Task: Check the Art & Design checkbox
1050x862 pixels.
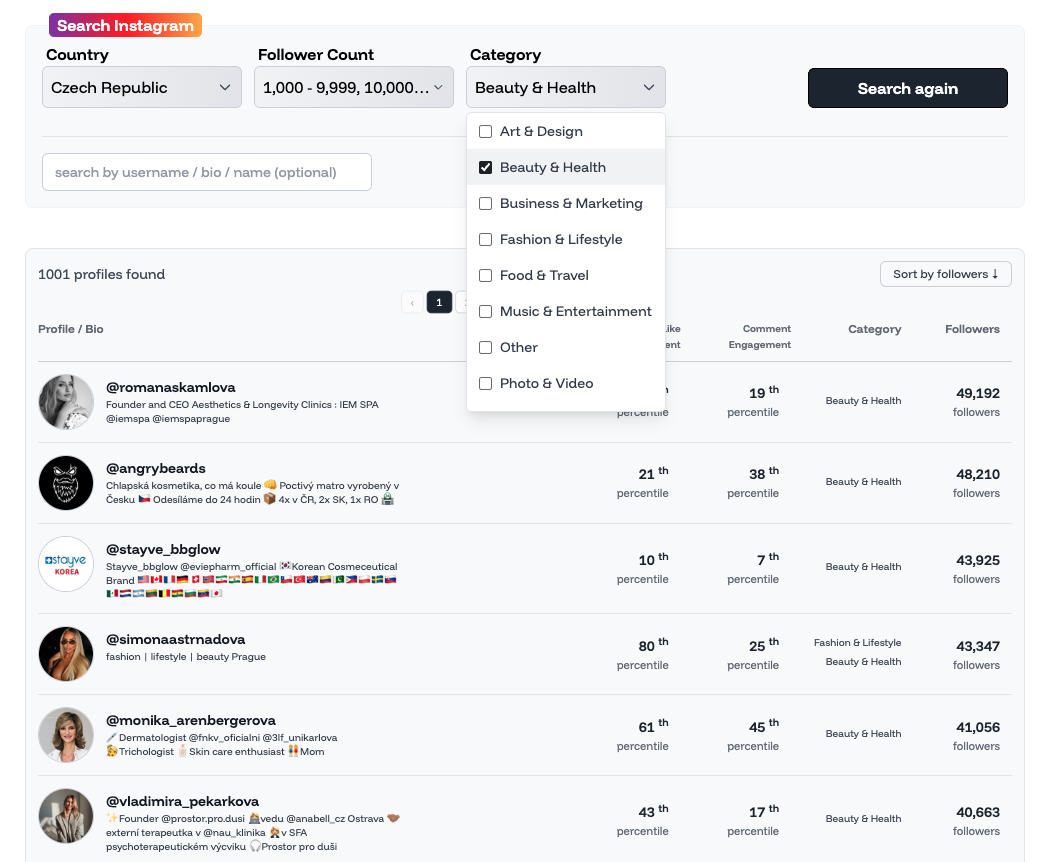Action: (486, 131)
